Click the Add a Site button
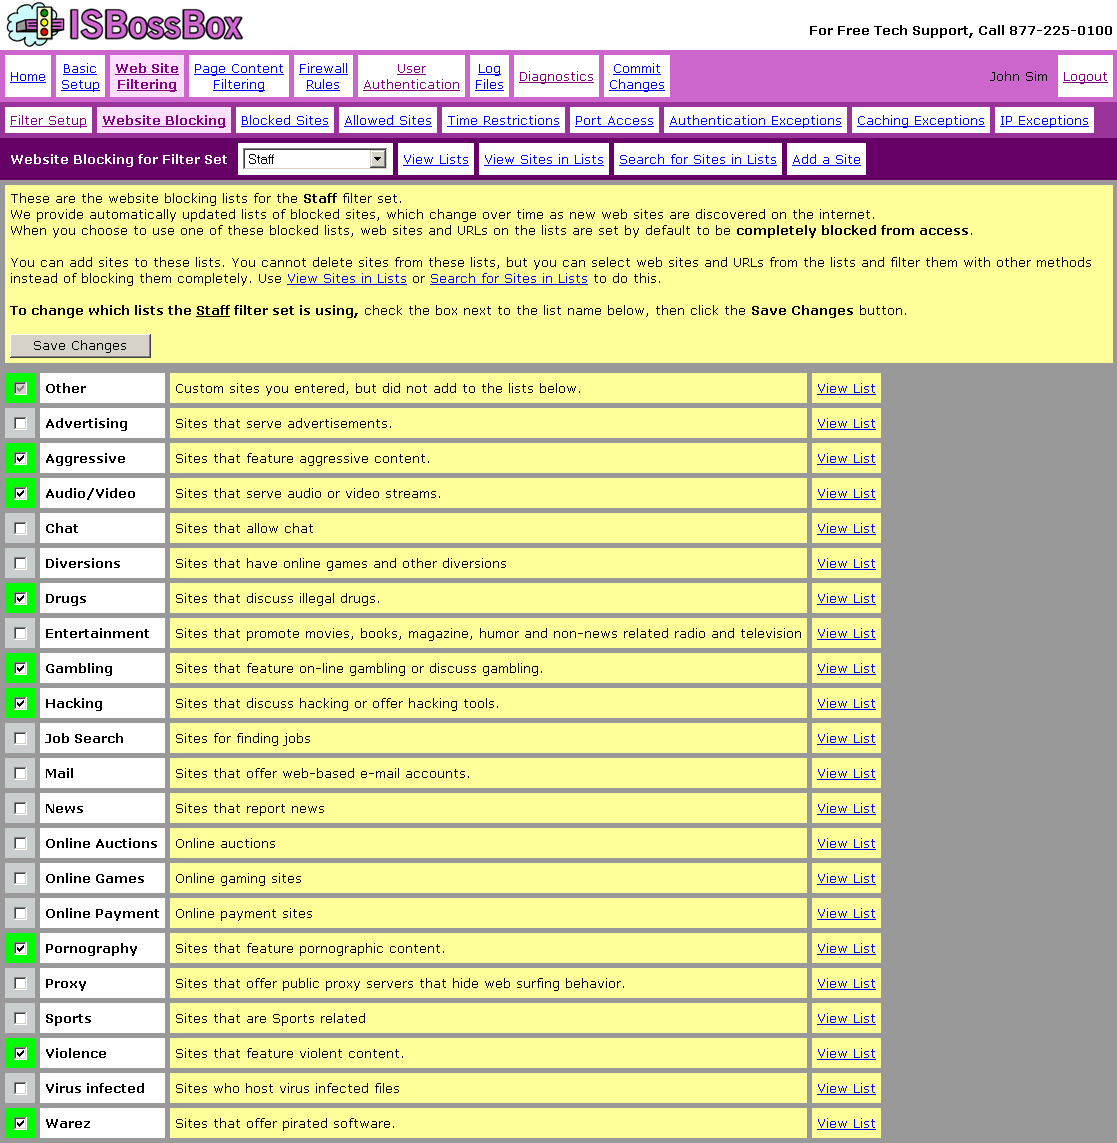This screenshot has height=1143, width=1117. [826, 160]
